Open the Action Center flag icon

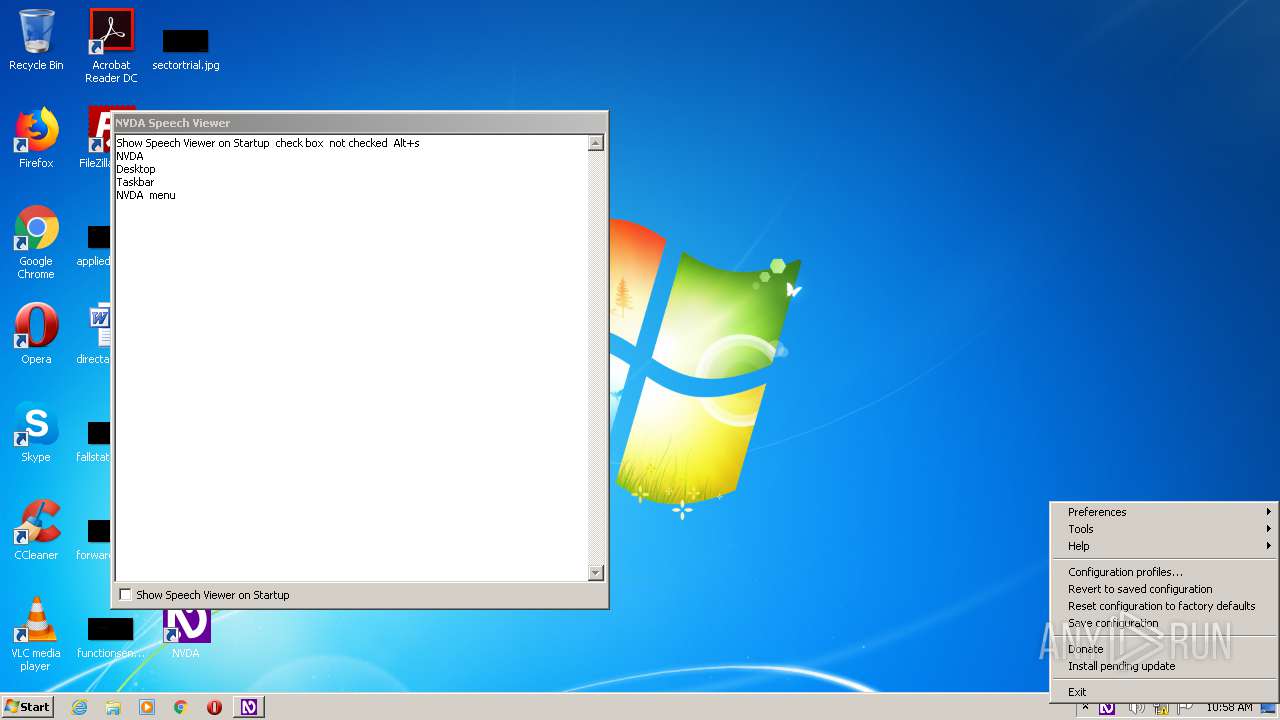(x=1185, y=707)
